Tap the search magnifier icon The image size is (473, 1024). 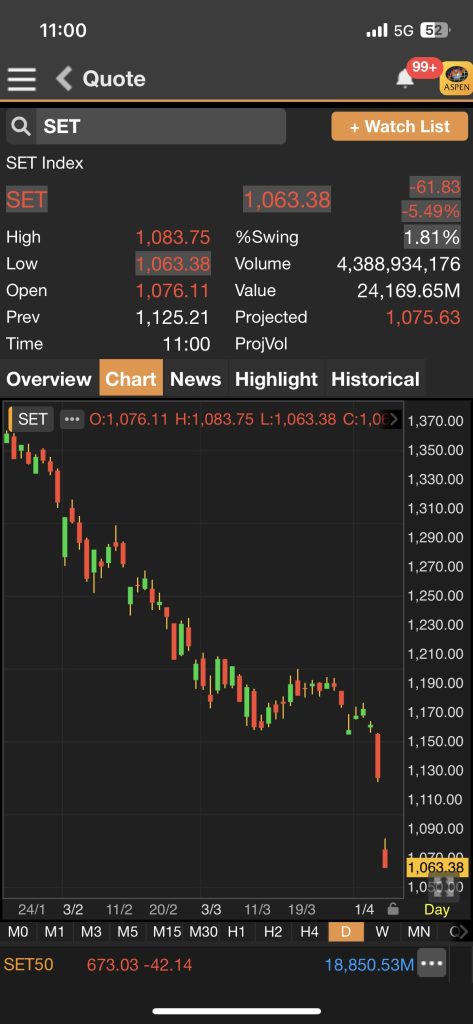pyautogui.click(x=22, y=127)
